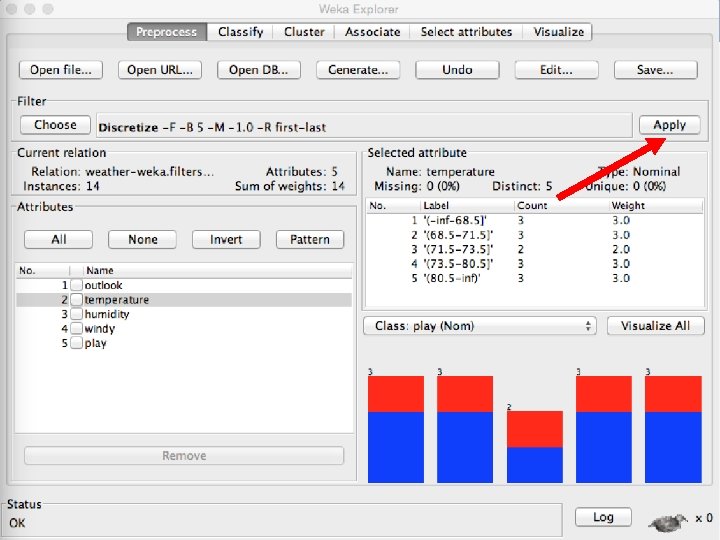
Task: Click the Save... button
Action: pos(655,70)
